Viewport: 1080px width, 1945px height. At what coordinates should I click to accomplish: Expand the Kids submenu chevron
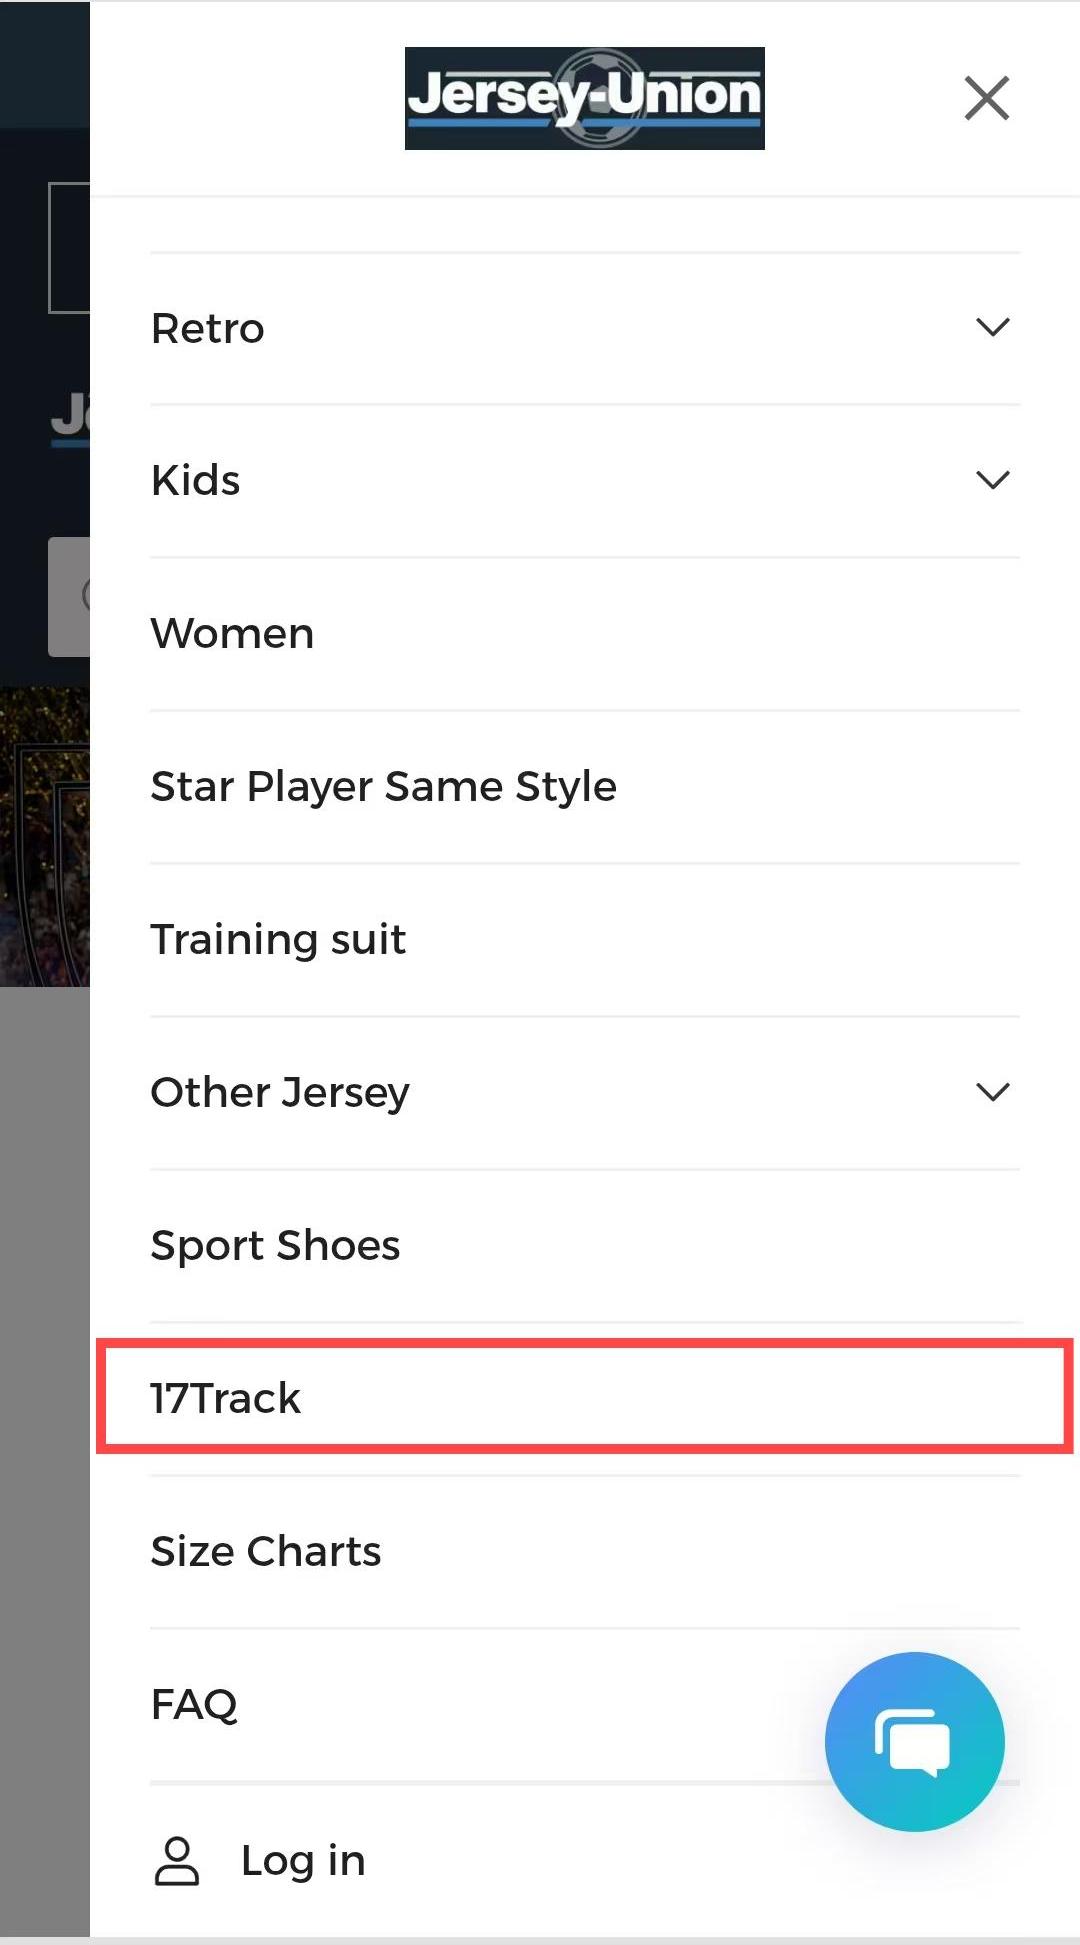(x=992, y=480)
